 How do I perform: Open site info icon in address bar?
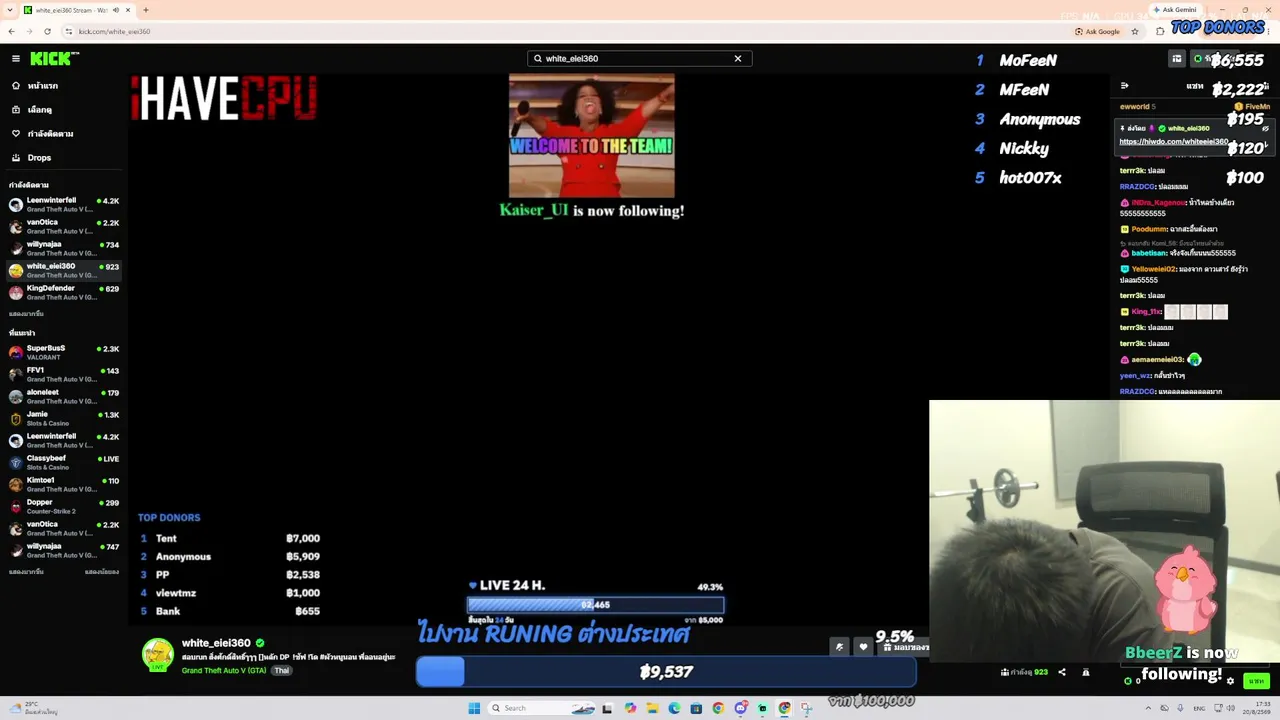70,31
